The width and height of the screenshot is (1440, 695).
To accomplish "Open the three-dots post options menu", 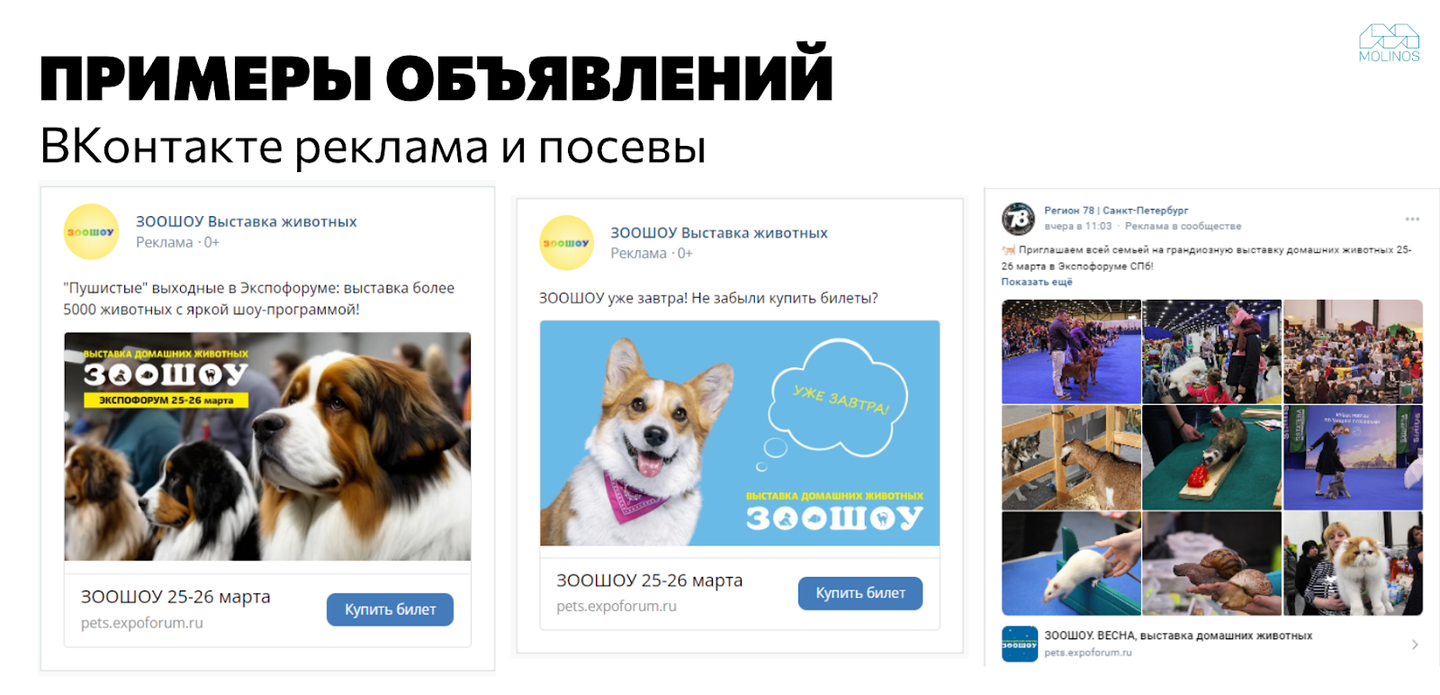I will (x=1412, y=219).
